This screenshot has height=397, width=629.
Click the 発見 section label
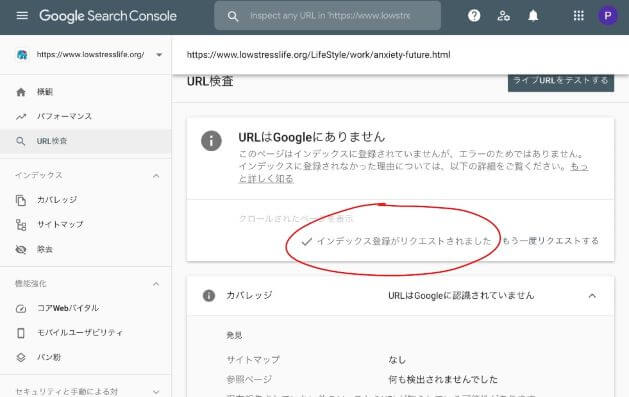(x=234, y=336)
